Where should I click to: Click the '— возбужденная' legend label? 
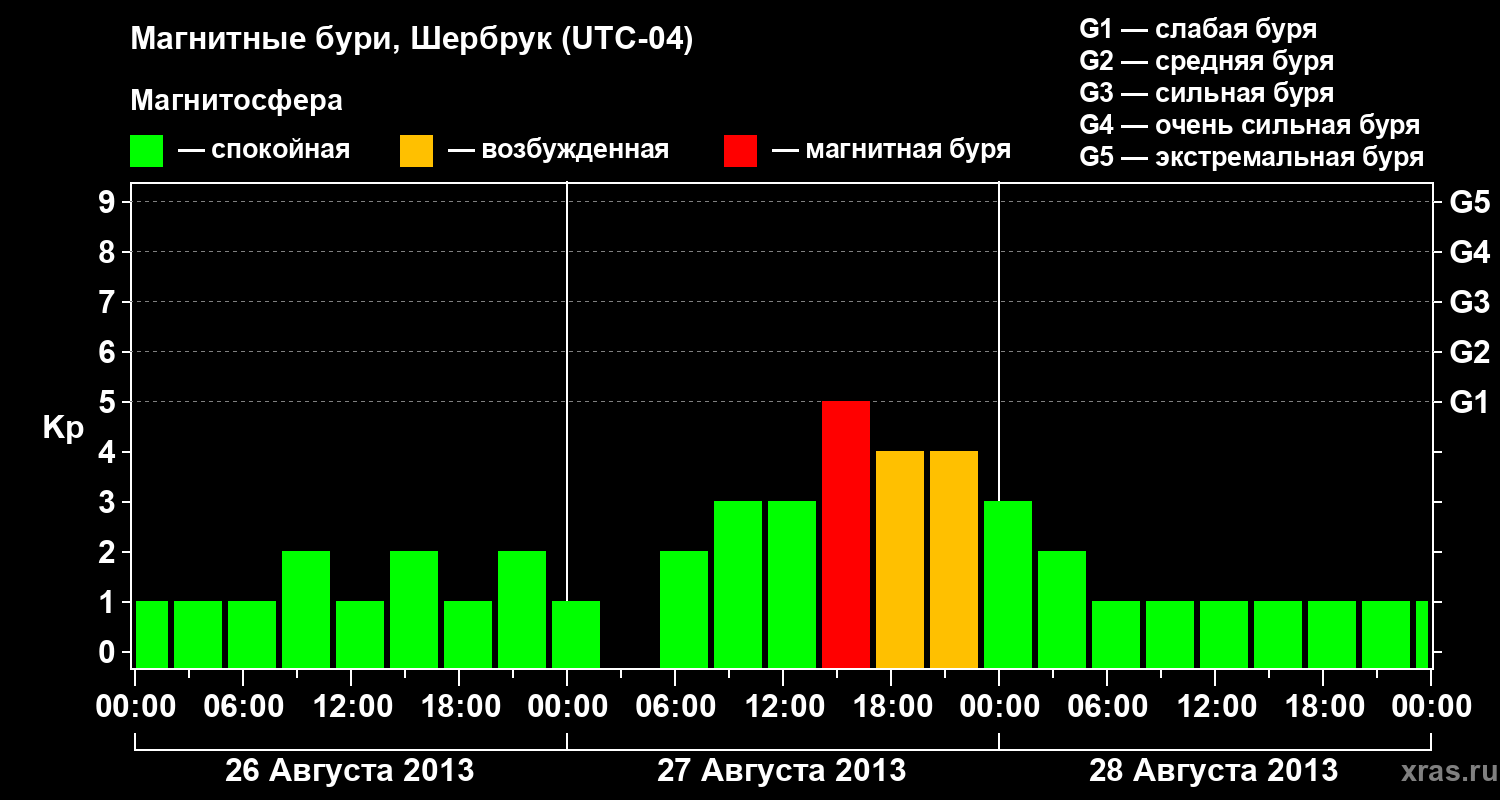[x=558, y=151]
